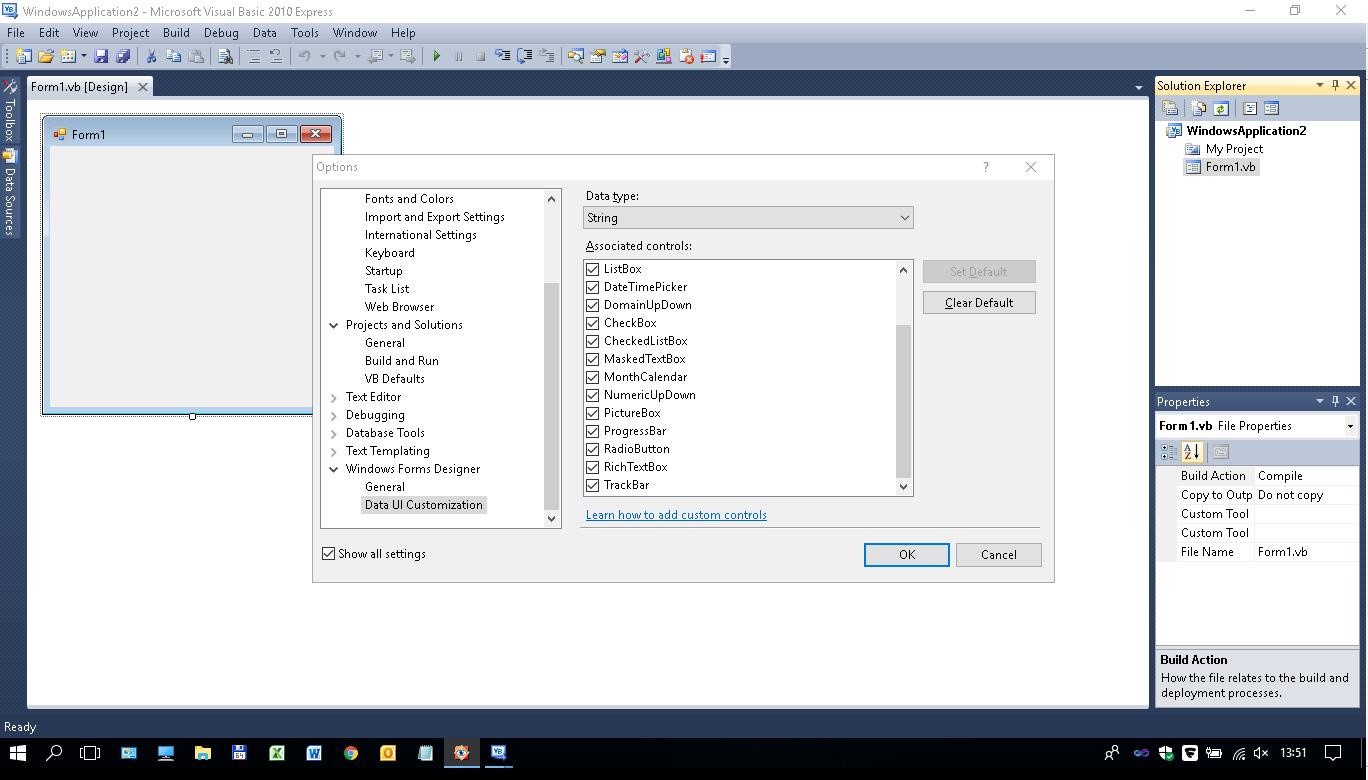Click Refresh icon in Solution Explorer

pos(1221,108)
